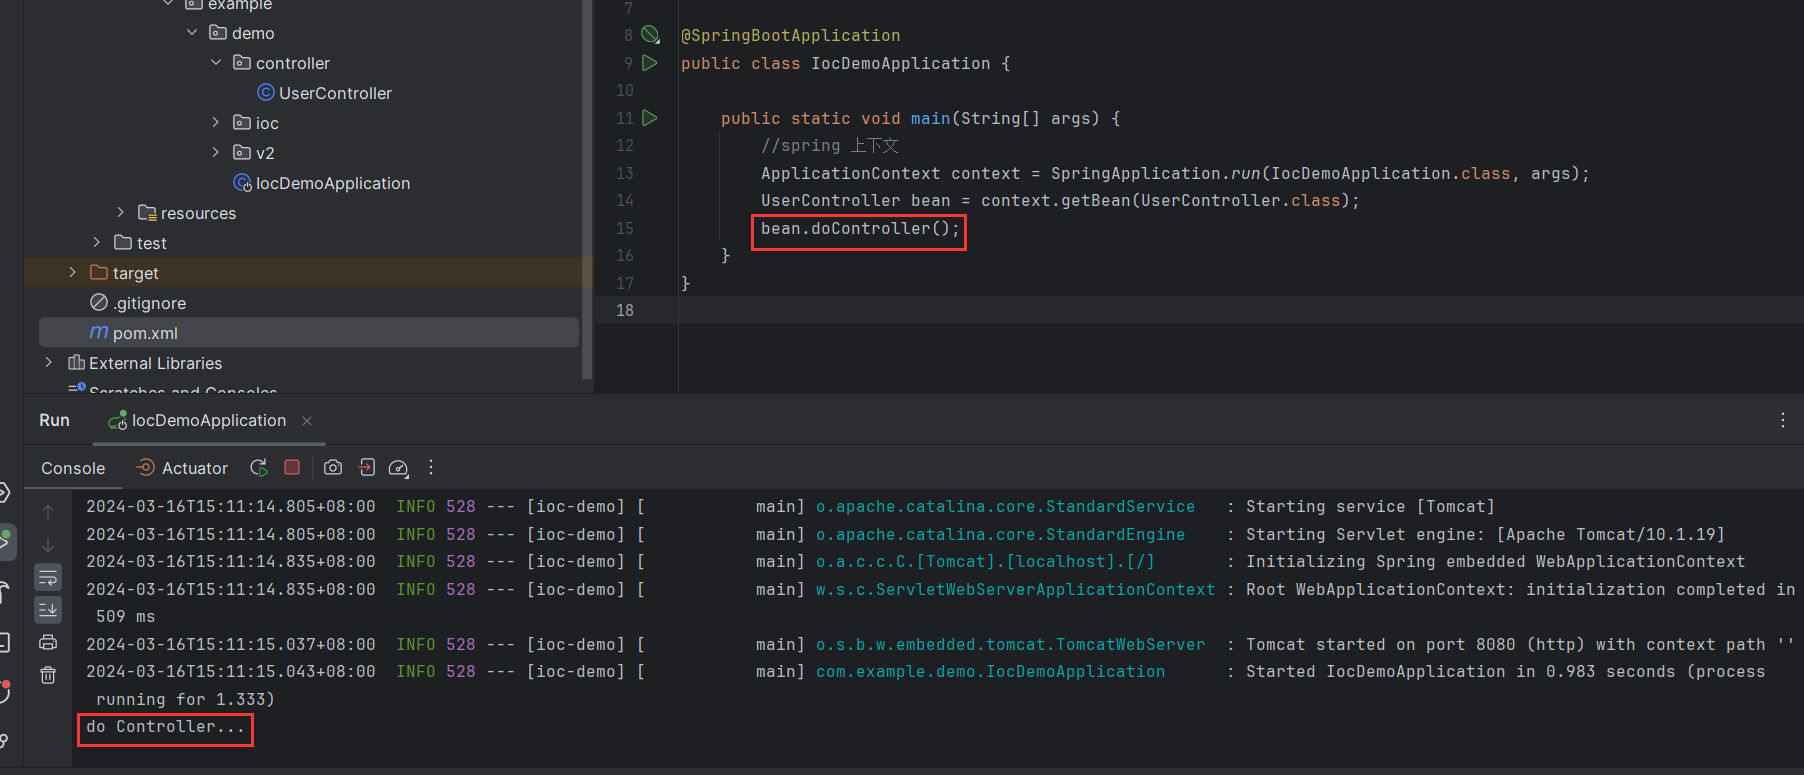The height and width of the screenshot is (775, 1804).
Task: Click the IocDemoApplication class icon in tree
Action: coord(242,183)
